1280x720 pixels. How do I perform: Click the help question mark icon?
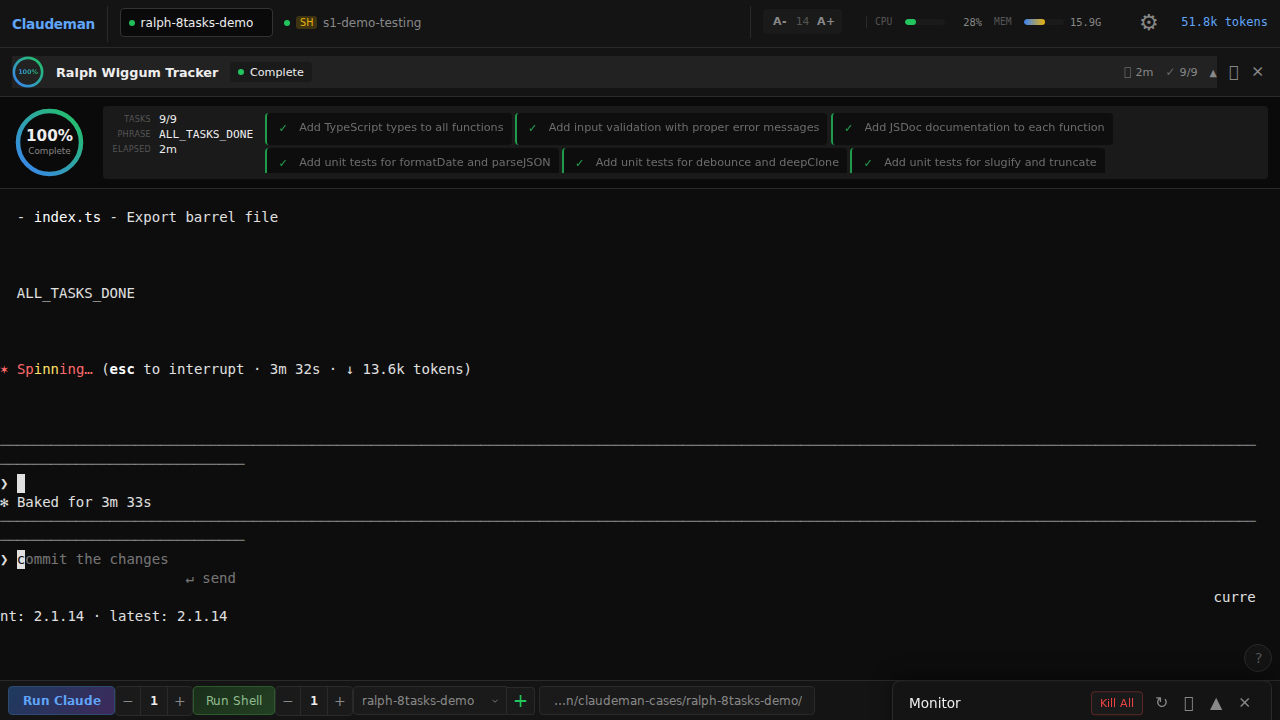[x=1258, y=658]
